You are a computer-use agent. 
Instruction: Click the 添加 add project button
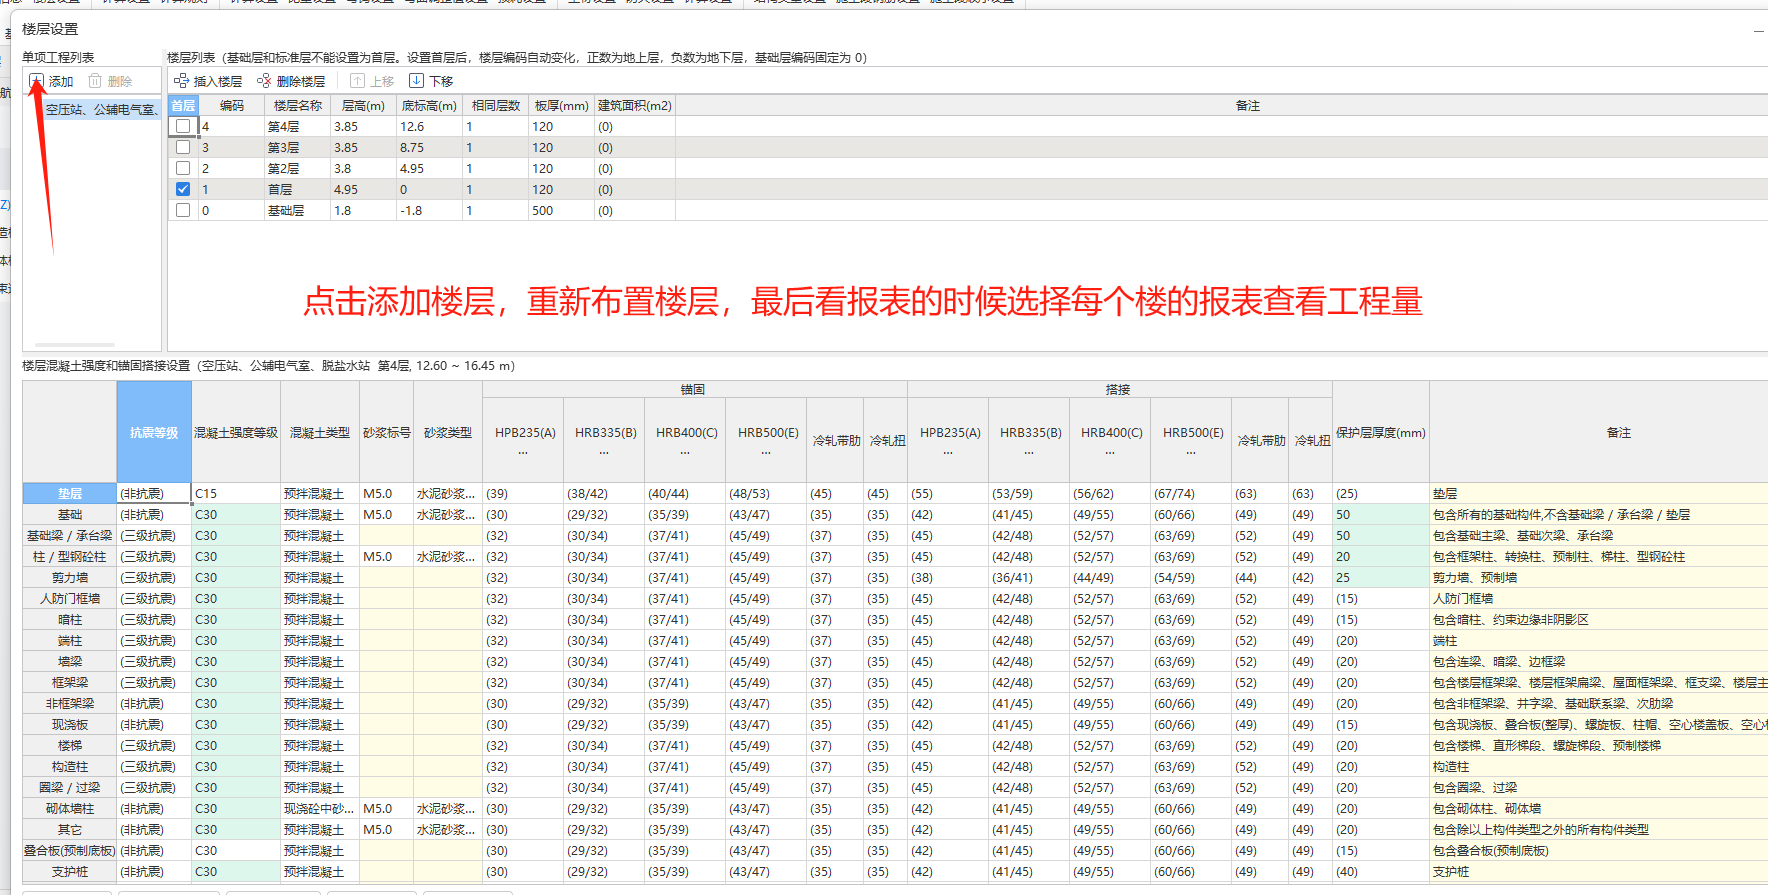click(x=51, y=81)
